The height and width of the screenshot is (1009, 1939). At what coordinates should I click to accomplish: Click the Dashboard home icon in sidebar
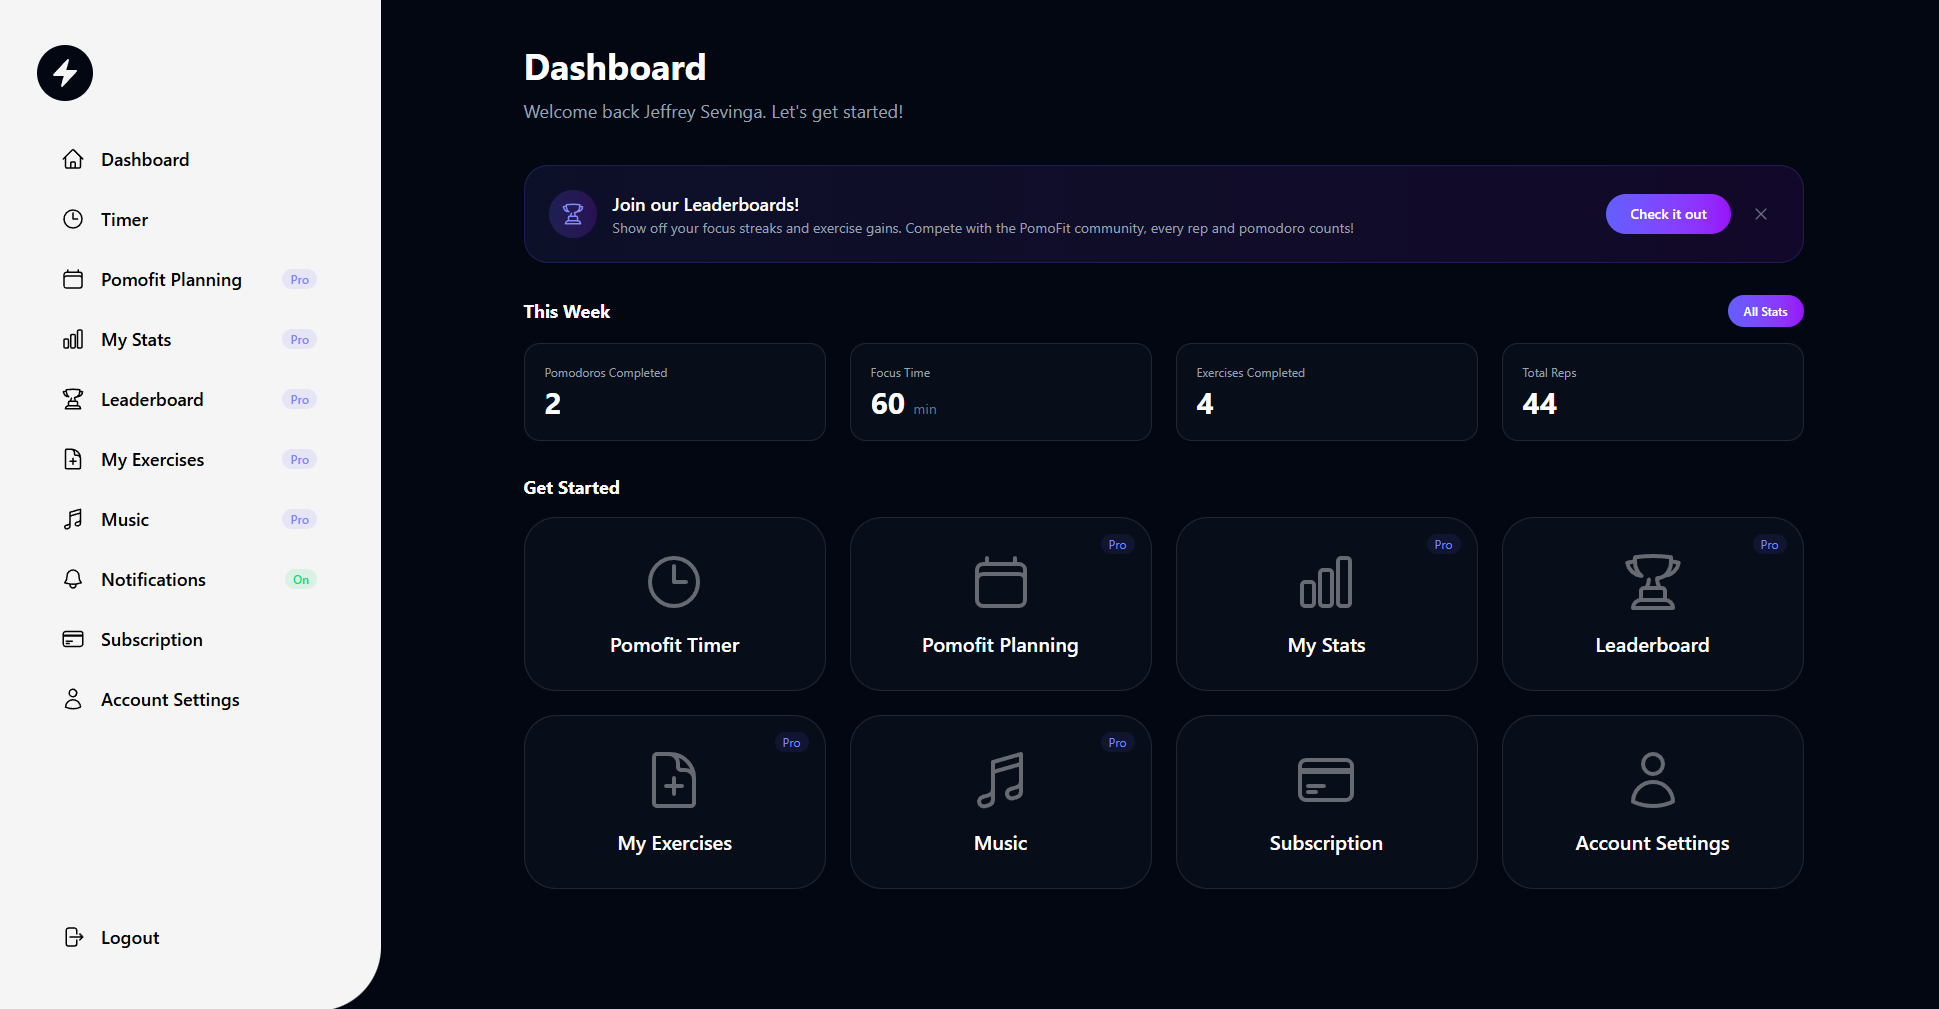pos(73,159)
